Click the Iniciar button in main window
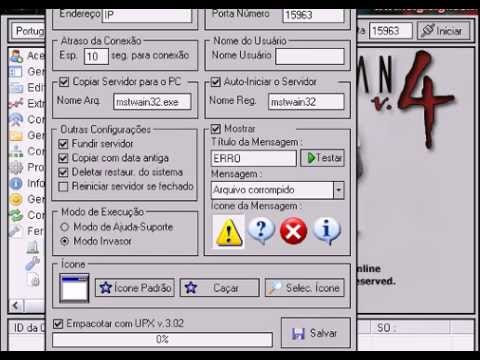This screenshot has width=480, height=360. (x=444, y=31)
